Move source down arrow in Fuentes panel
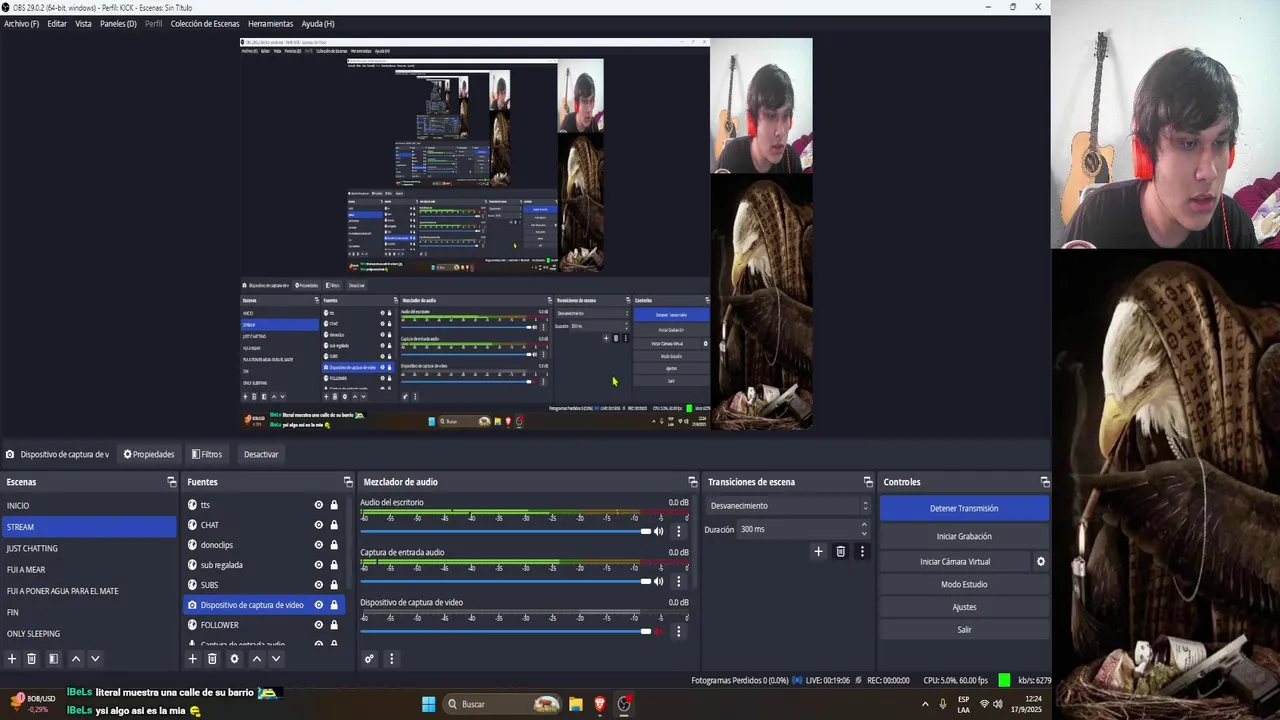The width and height of the screenshot is (1280, 720). [276, 659]
